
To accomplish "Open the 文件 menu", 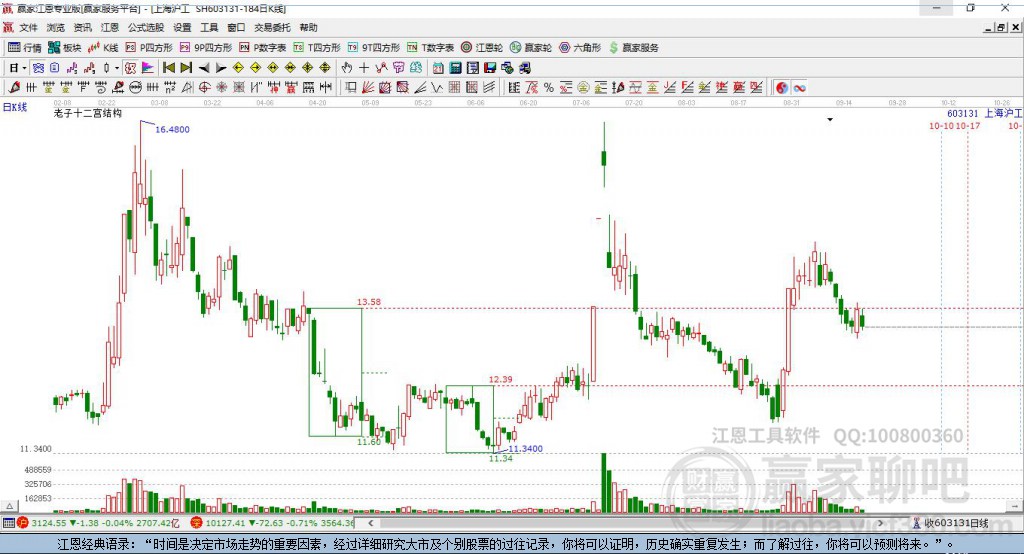I will point(28,27).
